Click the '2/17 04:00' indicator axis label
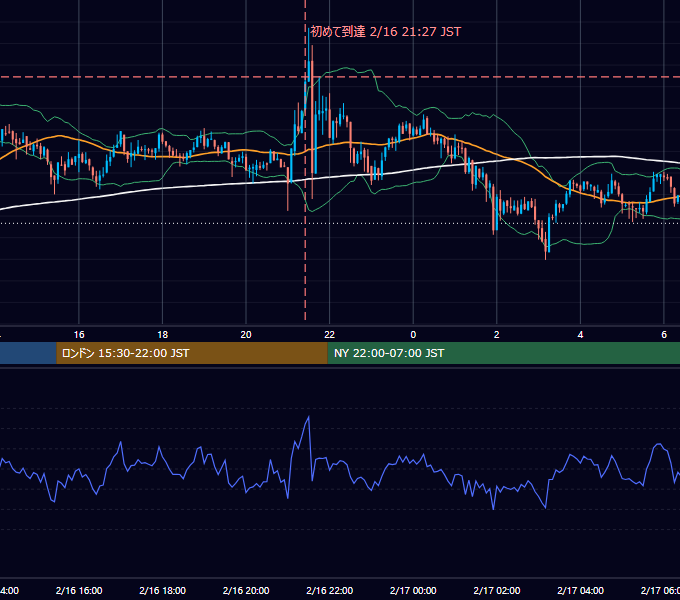The height and width of the screenshot is (600, 680). (580, 590)
